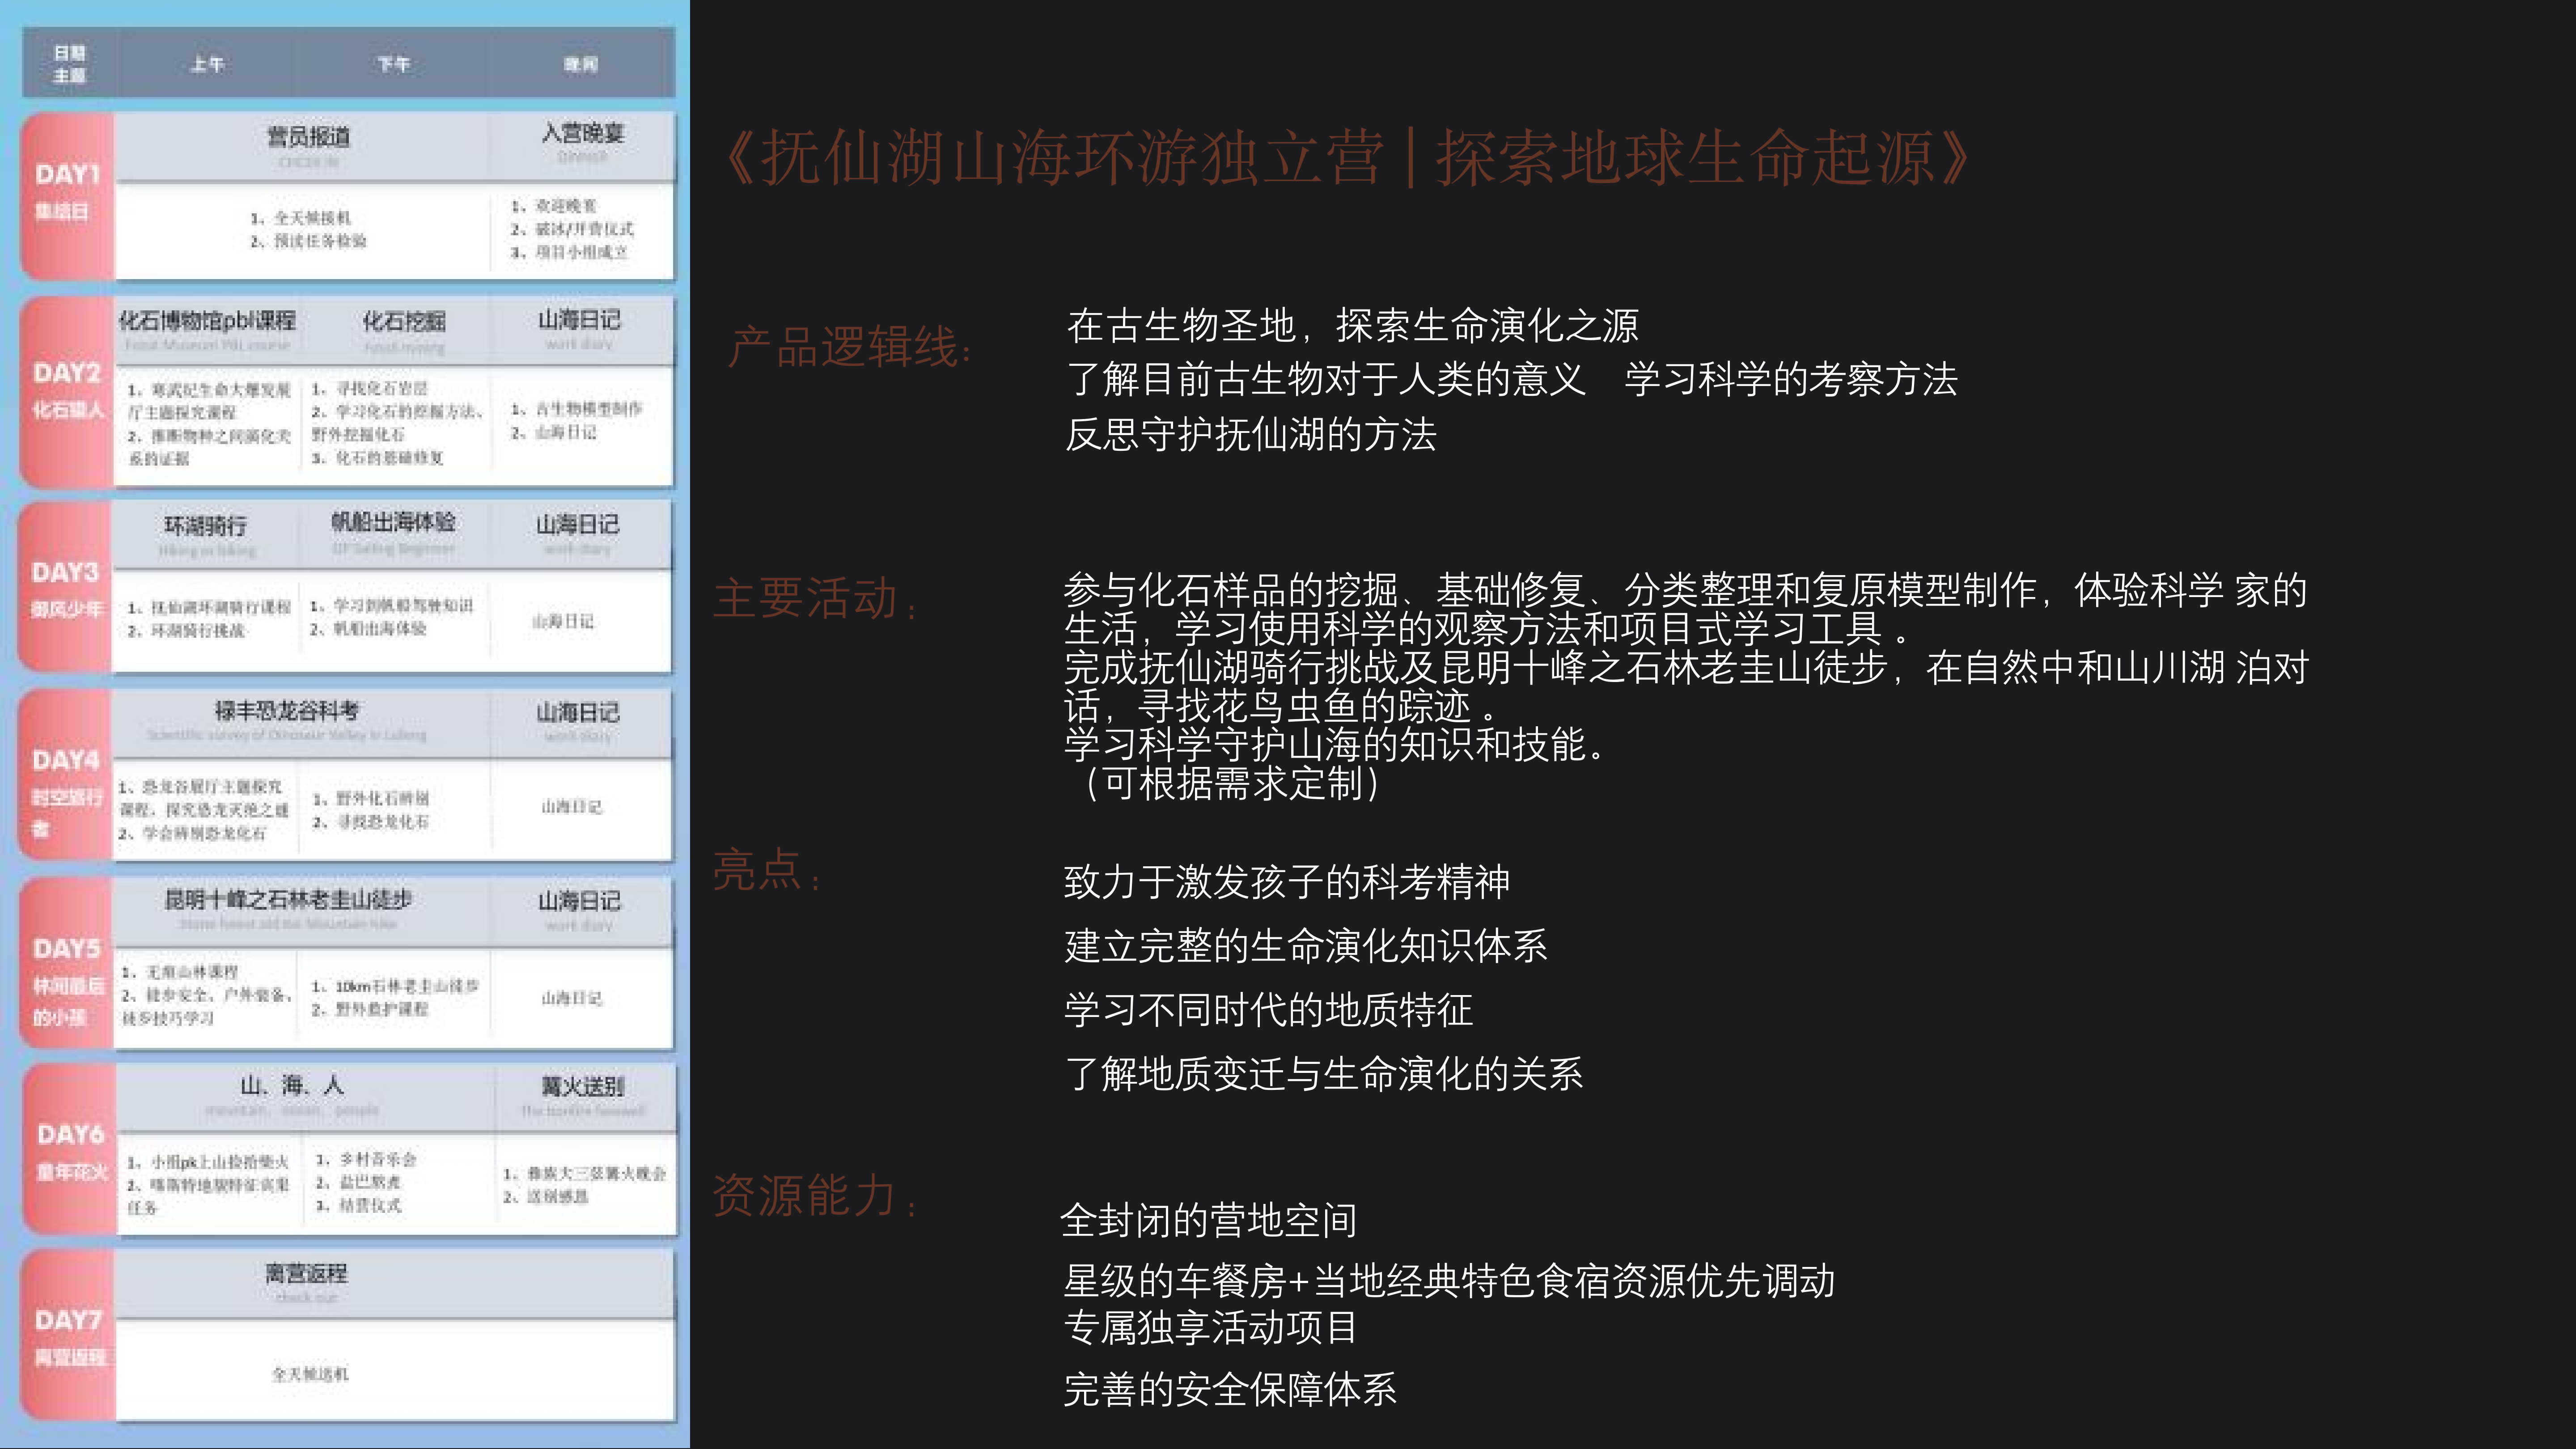Click the DAY3 label in schedule
Viewport: 2576px width, 1449px height.
point(65,573)
